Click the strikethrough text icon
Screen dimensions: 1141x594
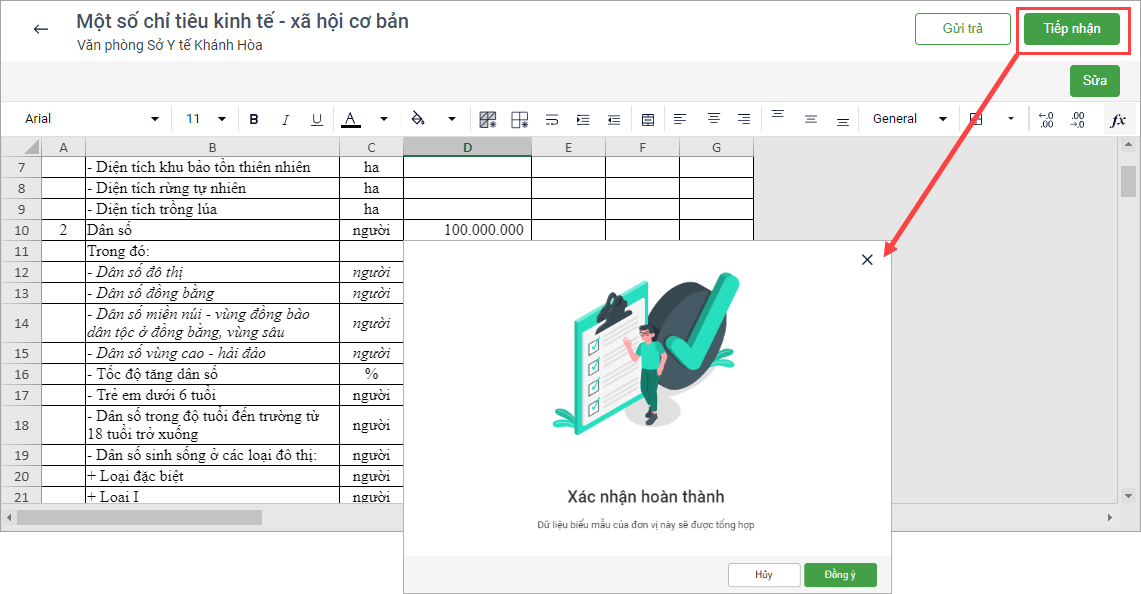point(552,119)
